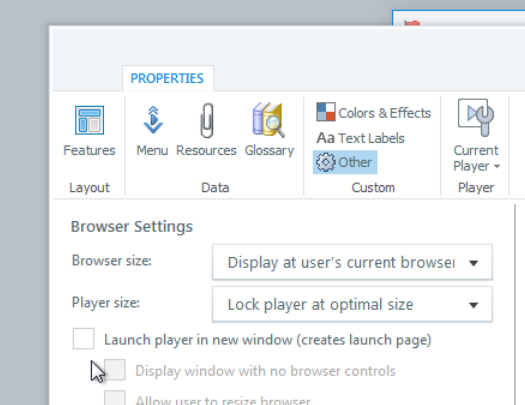Open the Features layout icon
The height and width of the screenshot is (405, 525).
tap(89, 120)
